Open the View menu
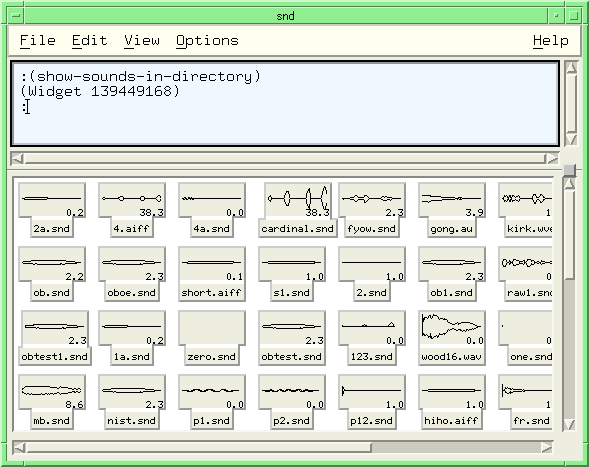 pos(142,41)
